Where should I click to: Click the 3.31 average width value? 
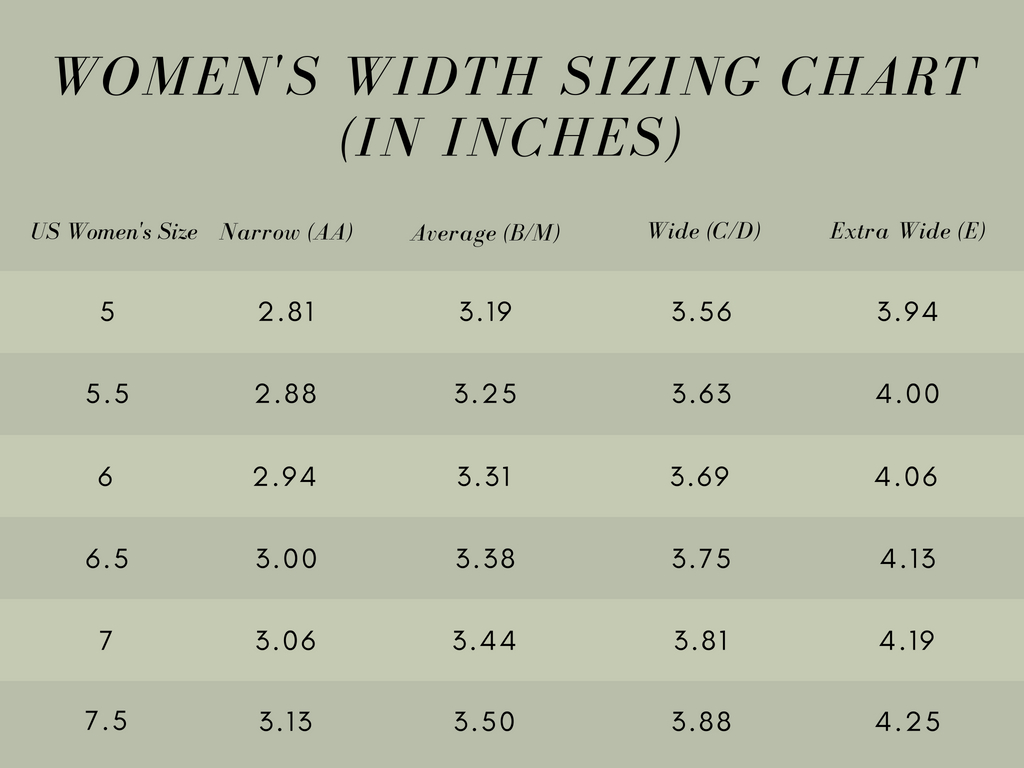pyautogui.click(x=484, y=477)
